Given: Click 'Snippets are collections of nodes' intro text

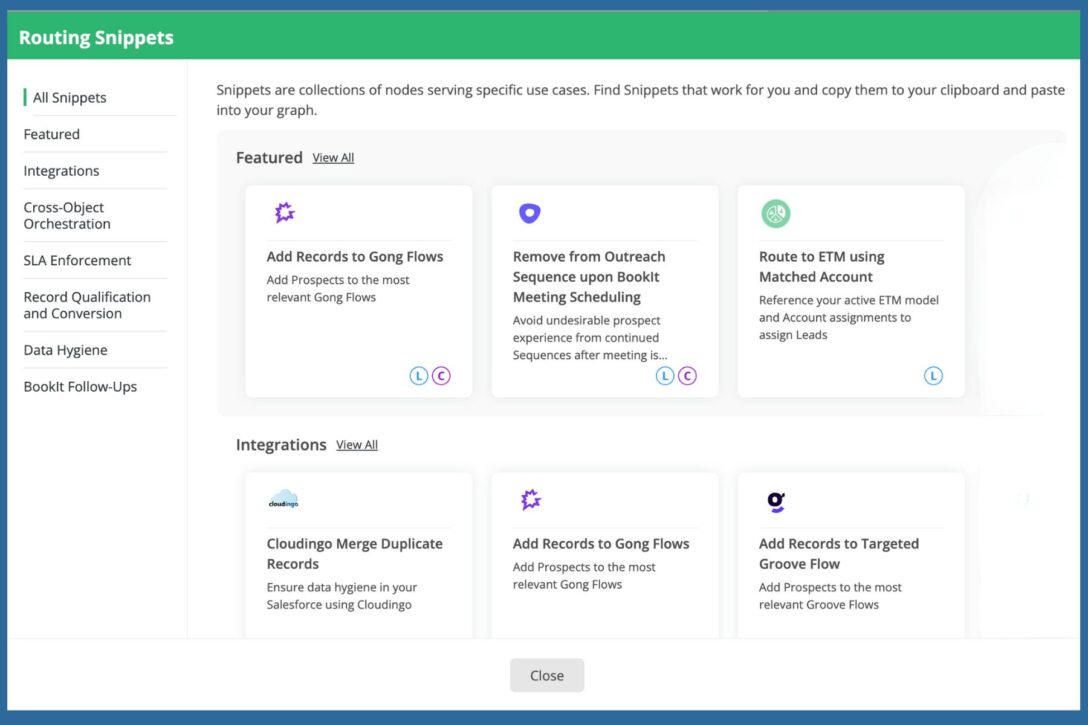Looking at the screenshot, I should point(640,100).
